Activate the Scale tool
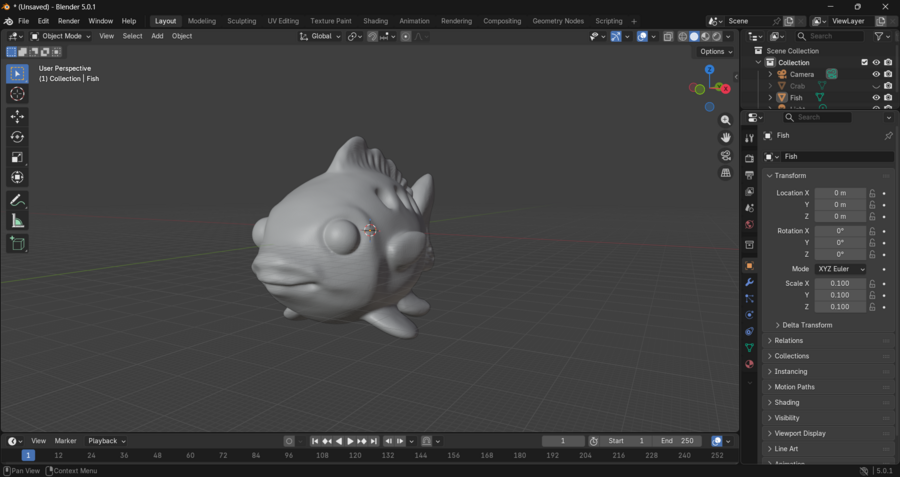 [17, 157]
